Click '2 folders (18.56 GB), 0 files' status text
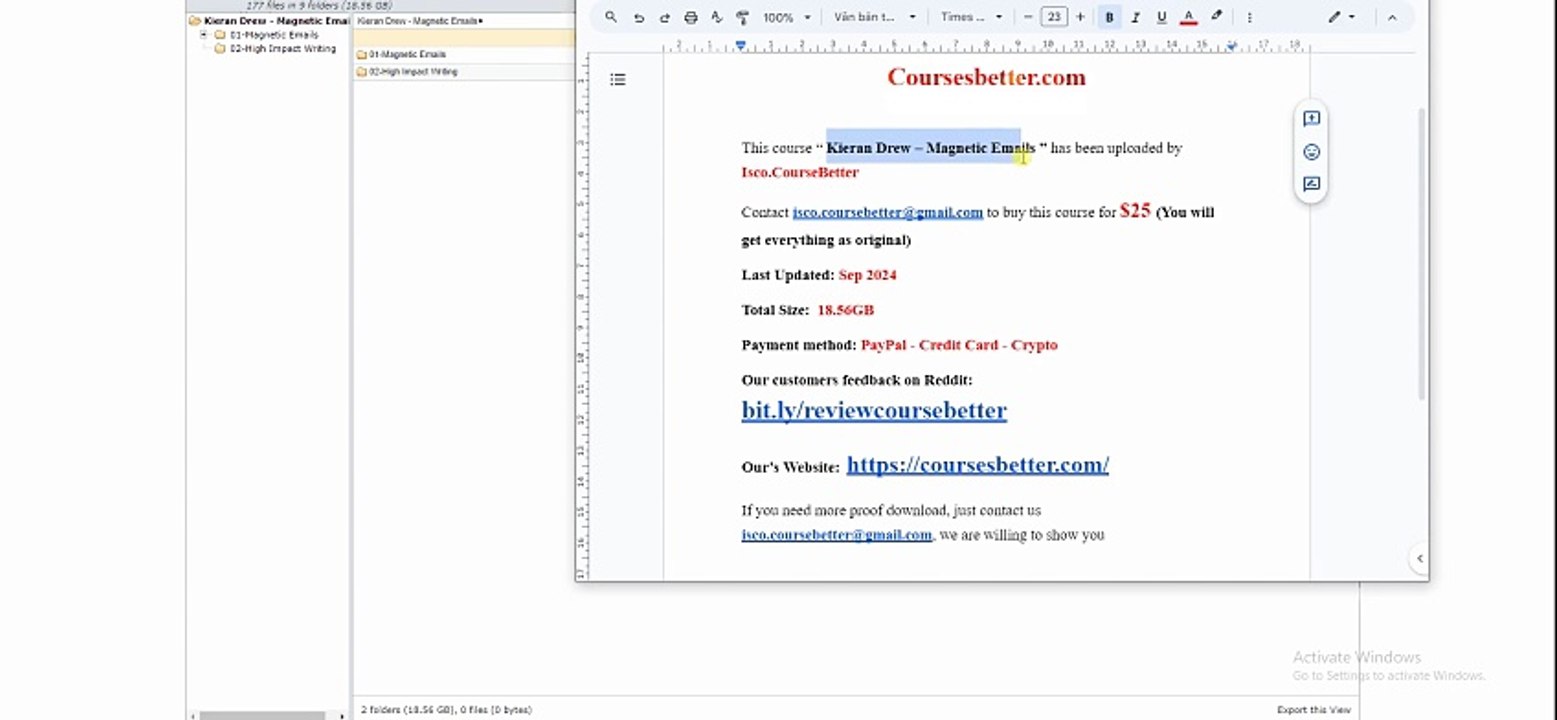 point(446,710)
